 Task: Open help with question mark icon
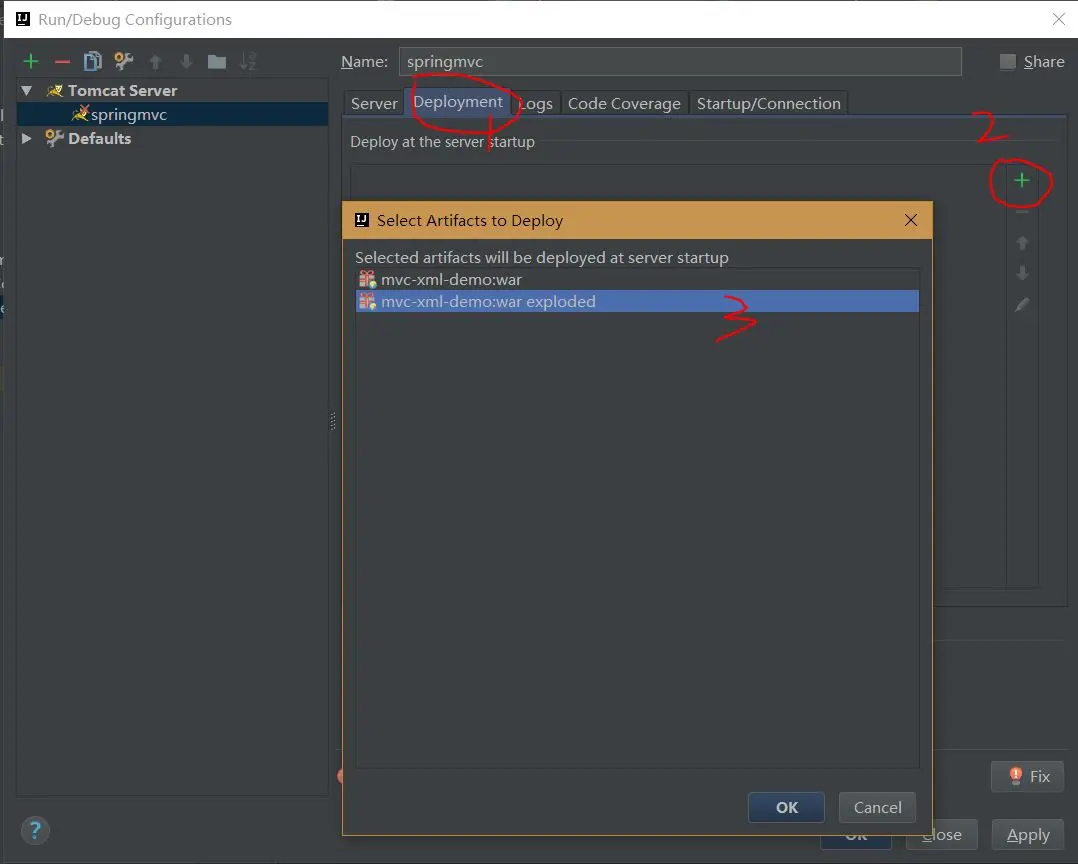(35, 830)
